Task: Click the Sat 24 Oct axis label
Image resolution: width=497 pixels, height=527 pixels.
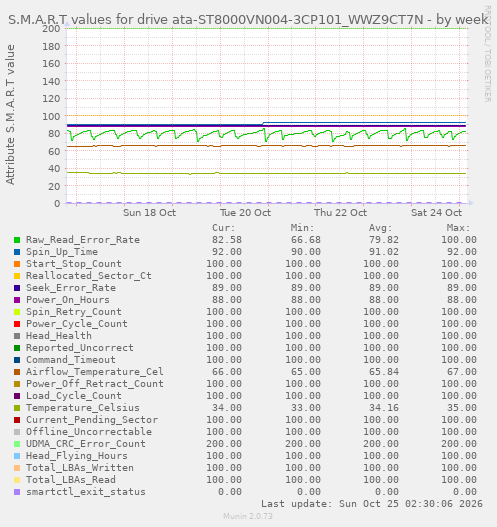Action: [x=437, y=213]
